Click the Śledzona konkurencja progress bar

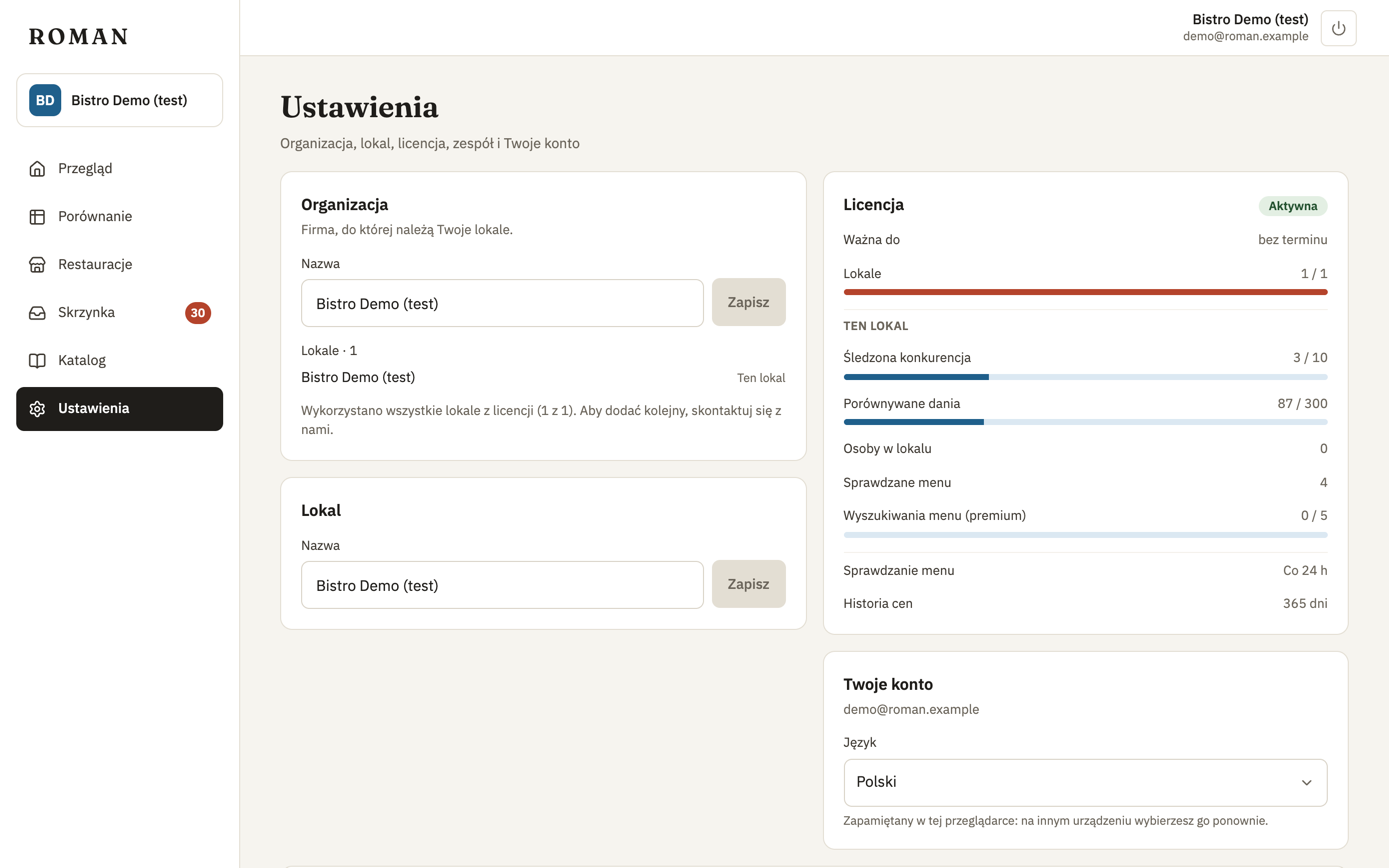(1085, 377)
